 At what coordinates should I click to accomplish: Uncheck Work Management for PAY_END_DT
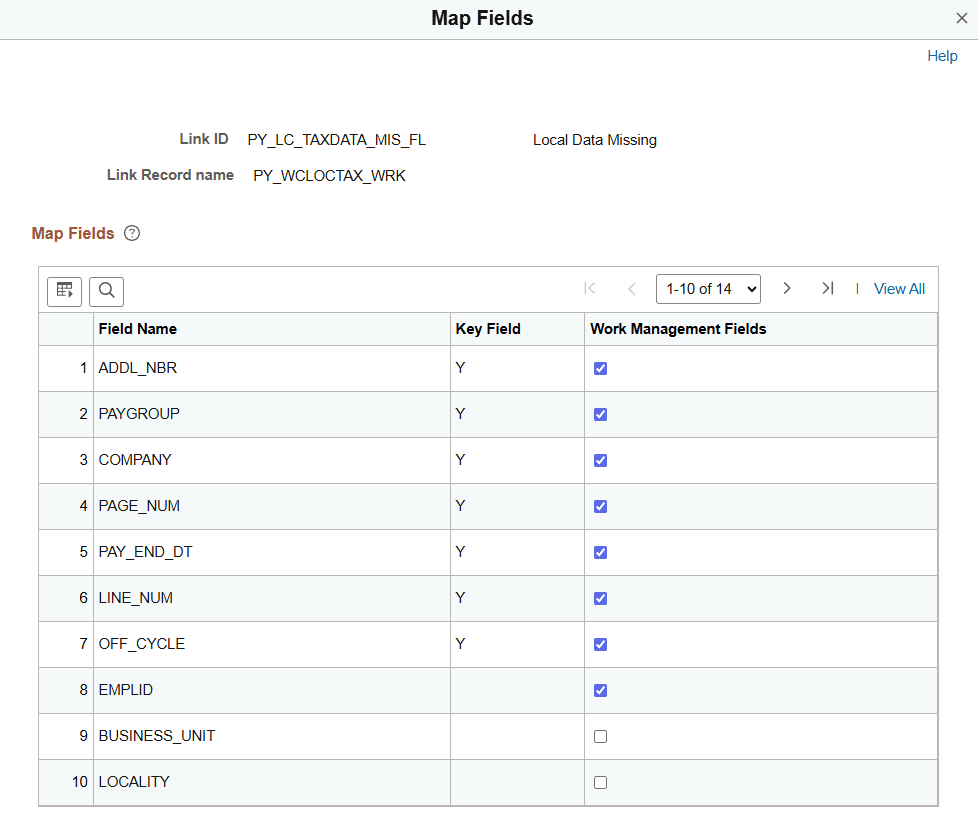[x=601, y=553]
